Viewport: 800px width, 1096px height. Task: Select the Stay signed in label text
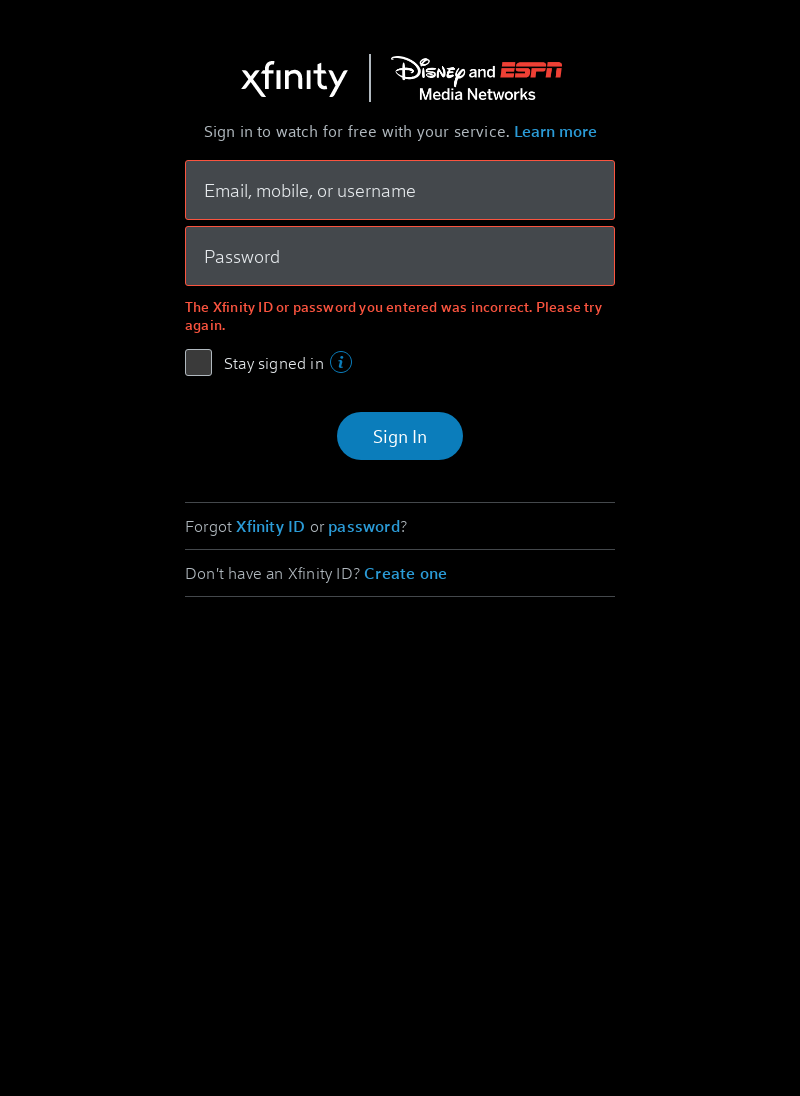coord(273,363)
